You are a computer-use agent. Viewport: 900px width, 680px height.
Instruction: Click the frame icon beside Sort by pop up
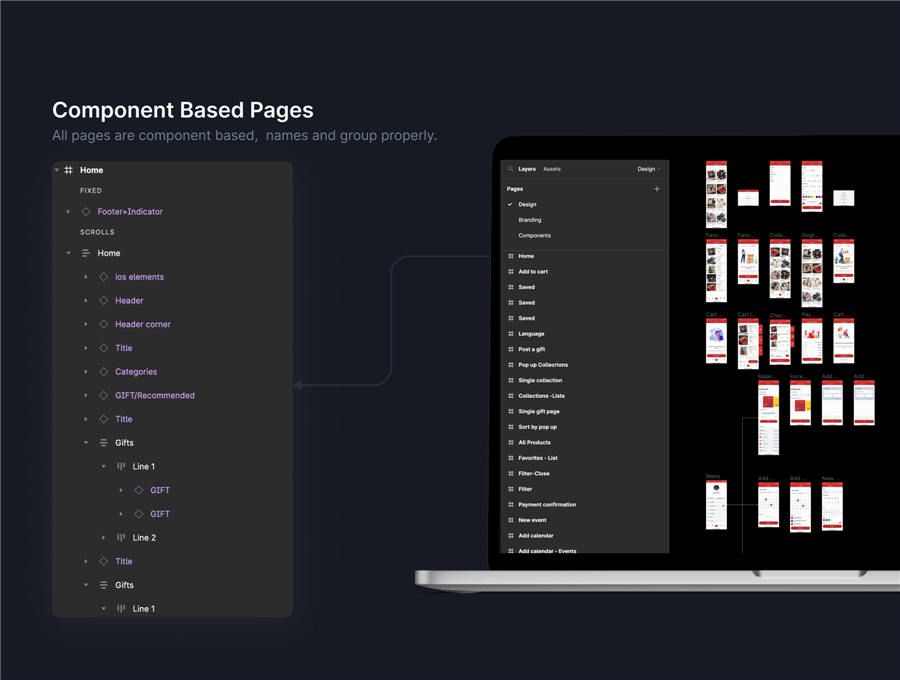tap(510, 427)
